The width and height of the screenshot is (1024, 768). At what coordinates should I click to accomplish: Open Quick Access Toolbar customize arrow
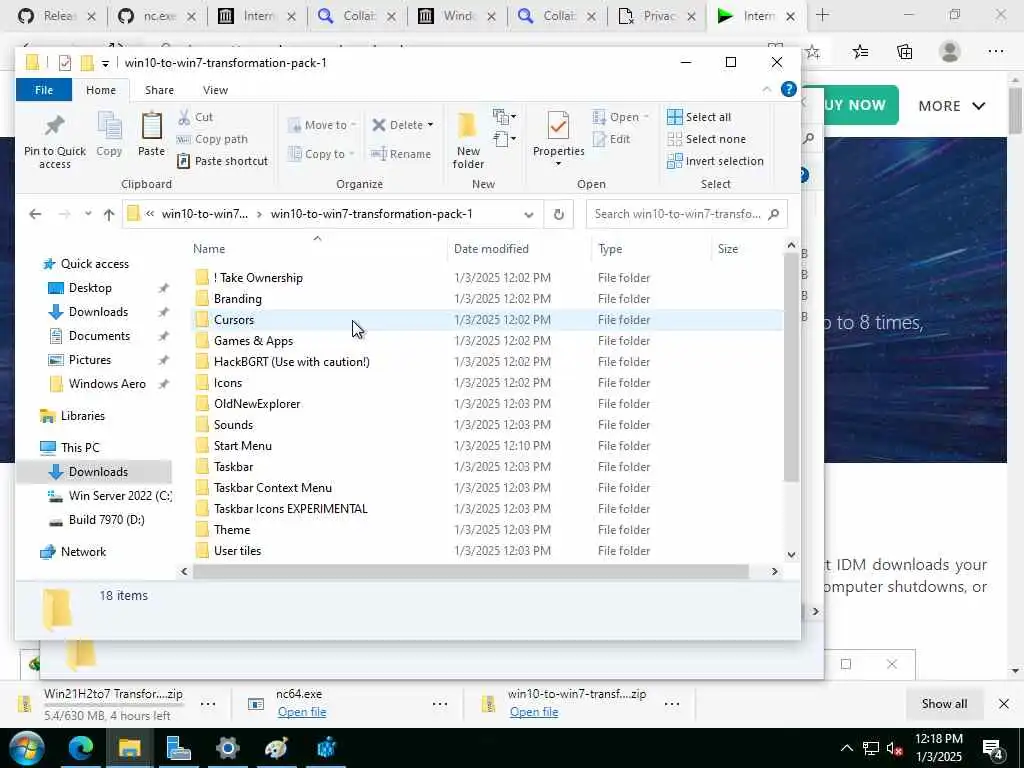coord(105,63)
